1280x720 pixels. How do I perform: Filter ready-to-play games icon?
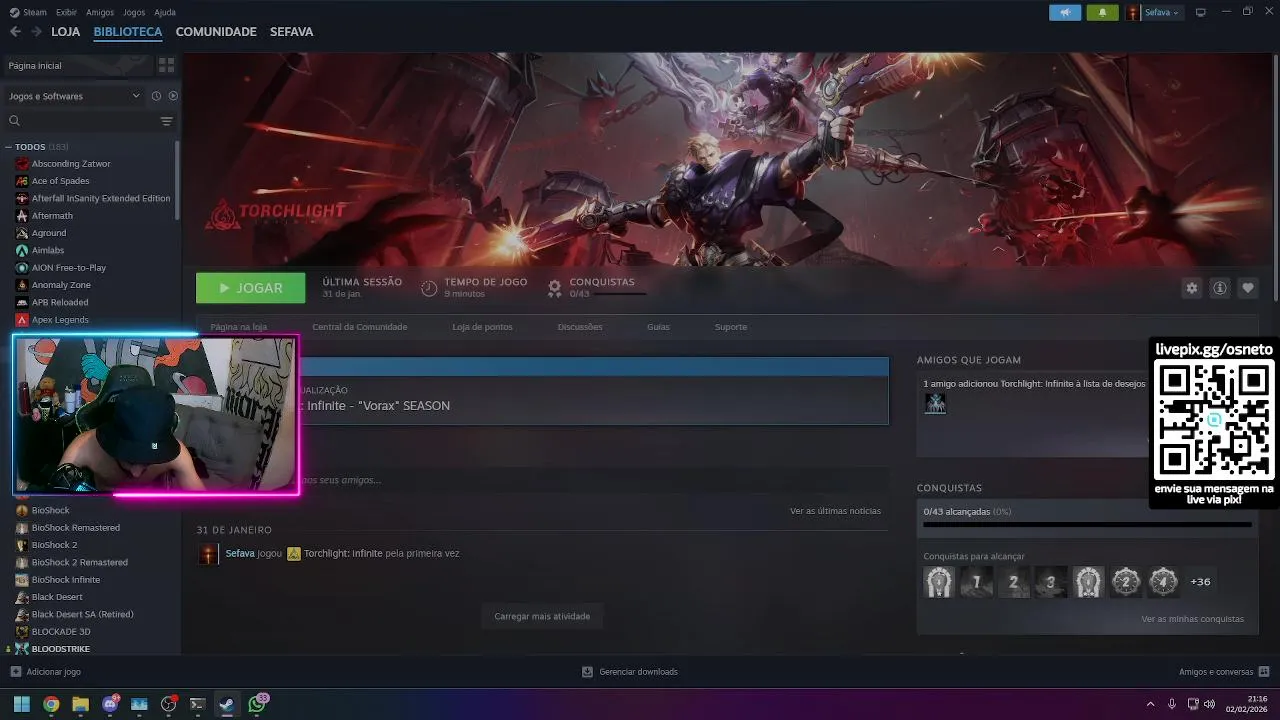pyautogui.click(x=173, y=96)
